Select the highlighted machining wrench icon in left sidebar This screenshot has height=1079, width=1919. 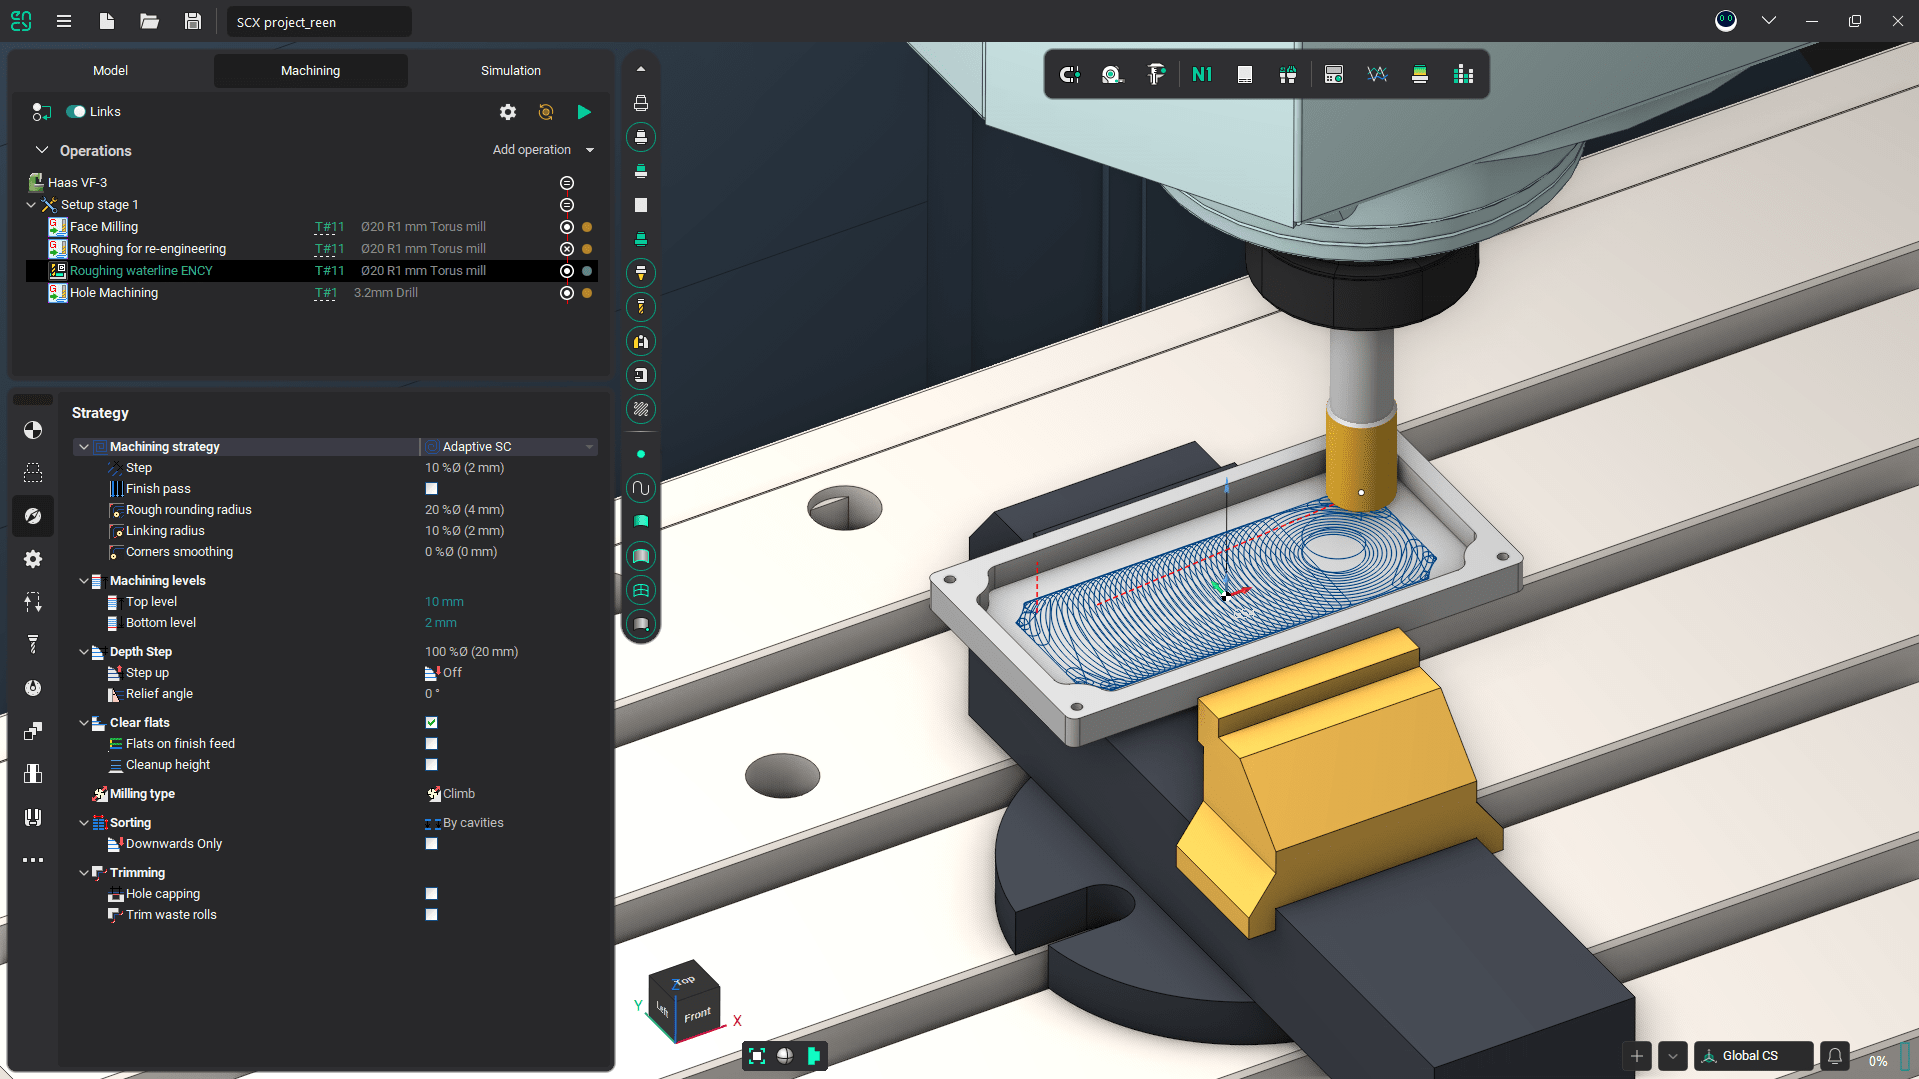pos(33,516)
